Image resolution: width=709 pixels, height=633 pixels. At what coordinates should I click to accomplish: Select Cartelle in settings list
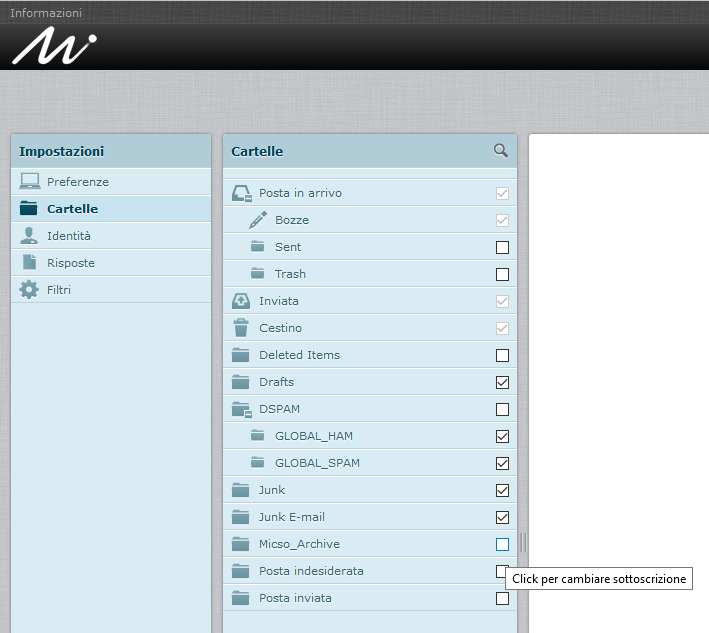coord(72,209)
